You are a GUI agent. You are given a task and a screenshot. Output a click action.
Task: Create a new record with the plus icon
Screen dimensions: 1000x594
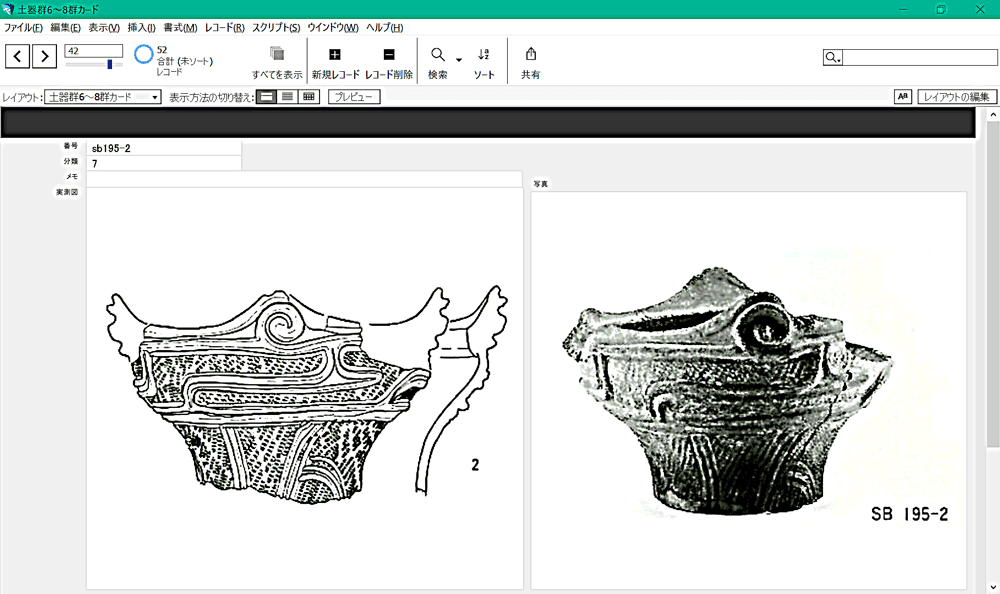[335, 55]
